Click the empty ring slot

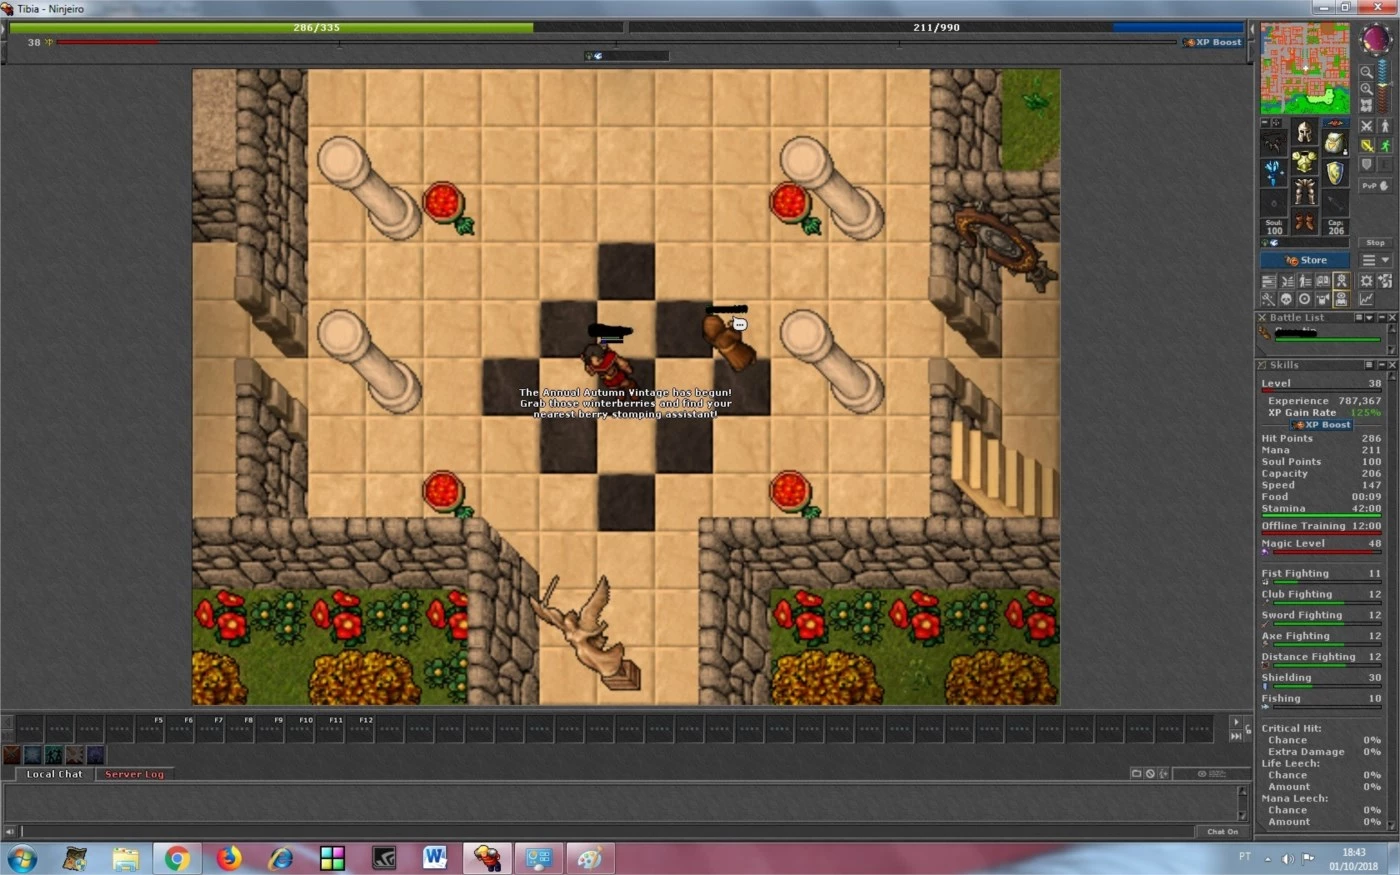coord(1274,202)
